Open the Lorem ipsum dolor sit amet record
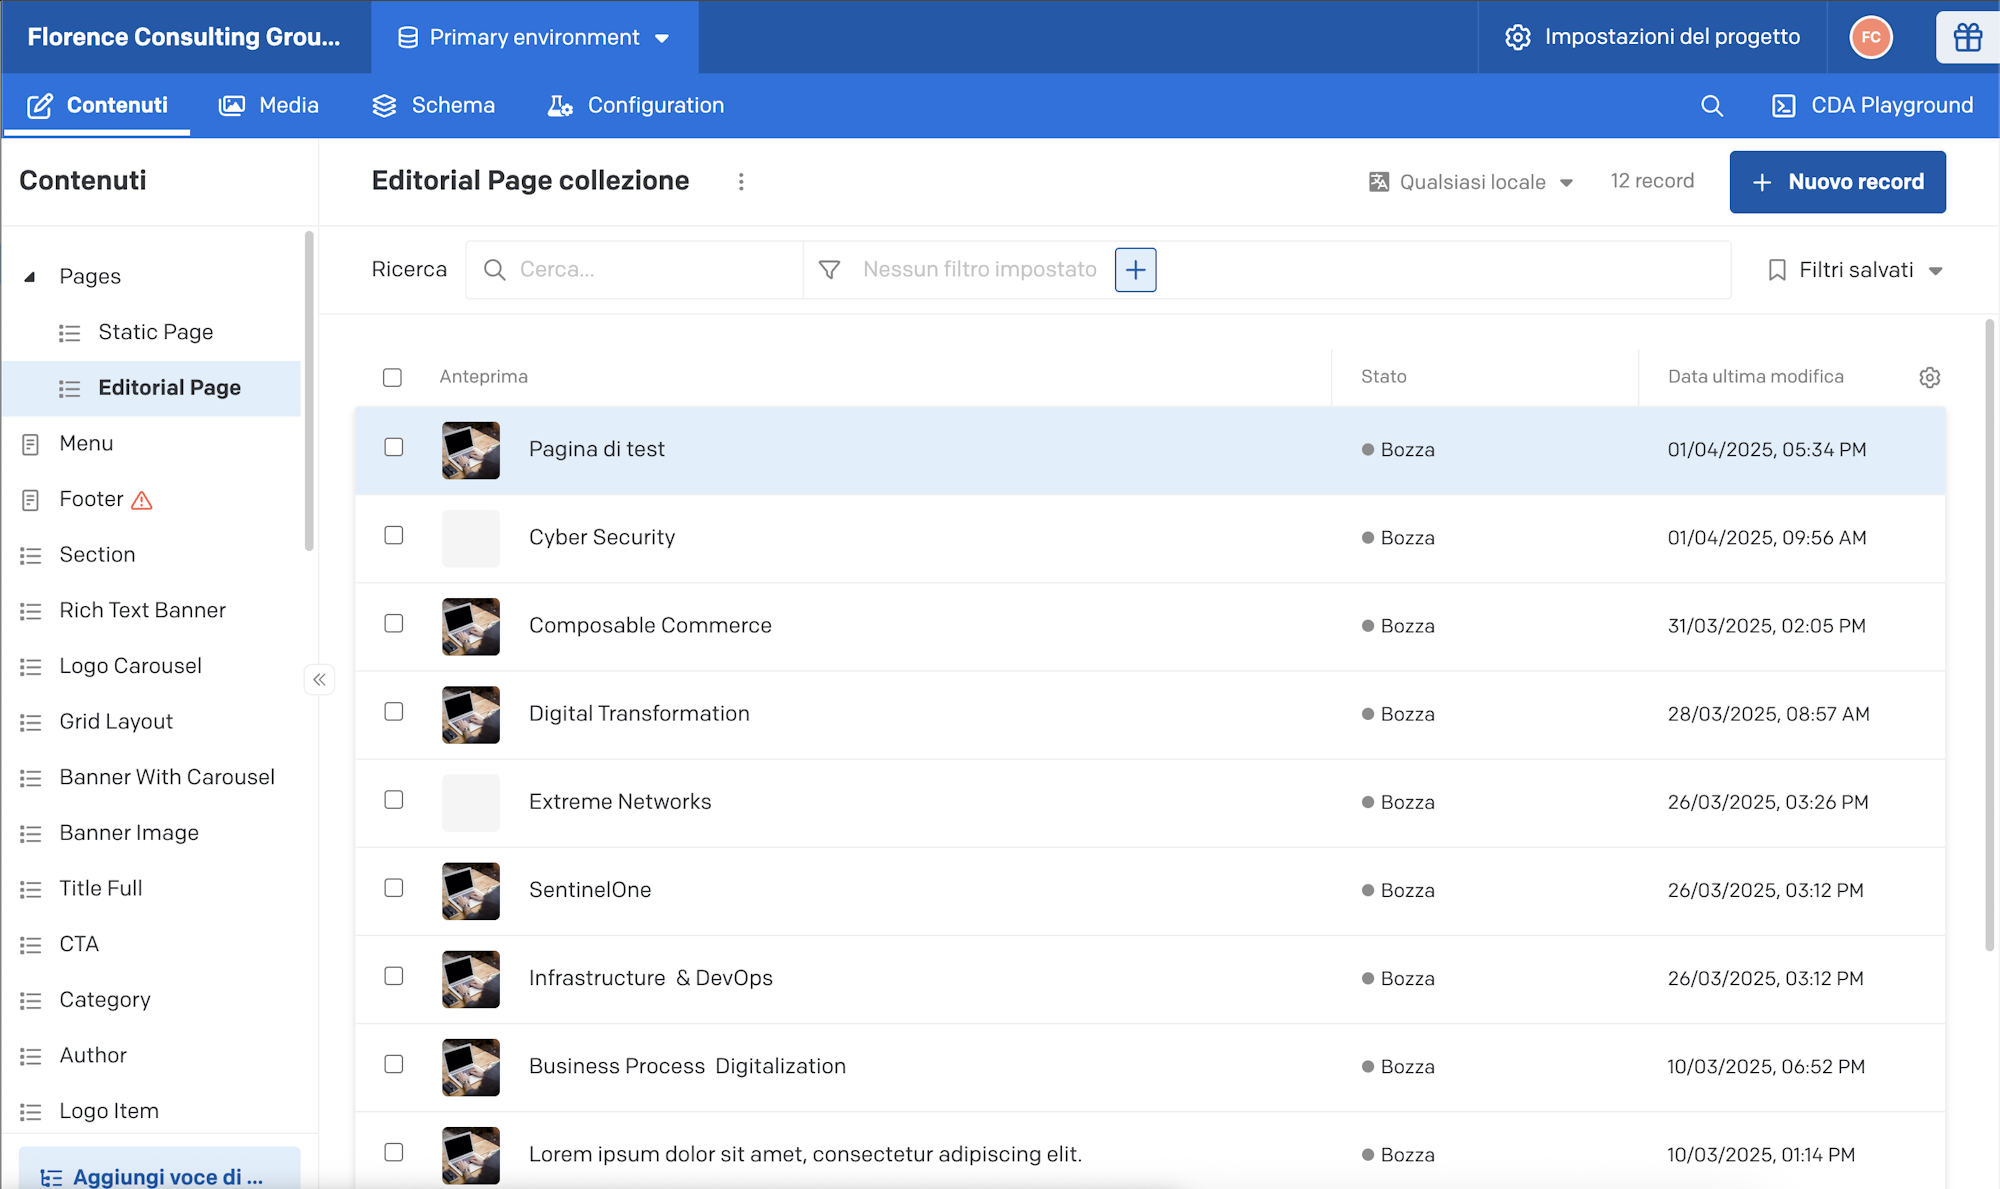This screenshot has width=2000, height=1189. (x=1150, y=1150)
